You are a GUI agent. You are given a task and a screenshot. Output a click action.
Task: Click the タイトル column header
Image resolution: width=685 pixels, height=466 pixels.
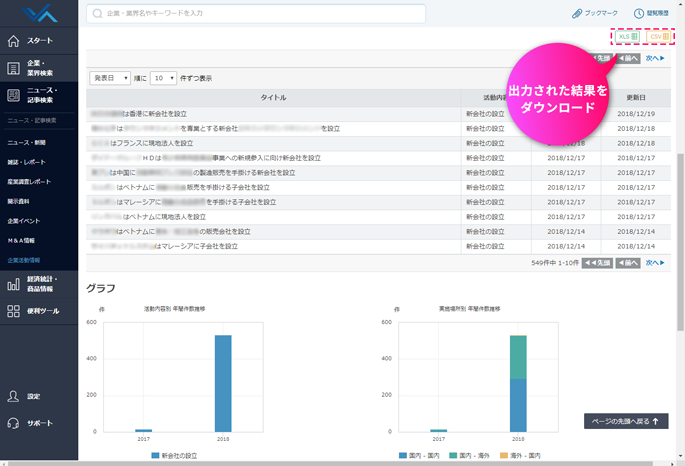273,98
